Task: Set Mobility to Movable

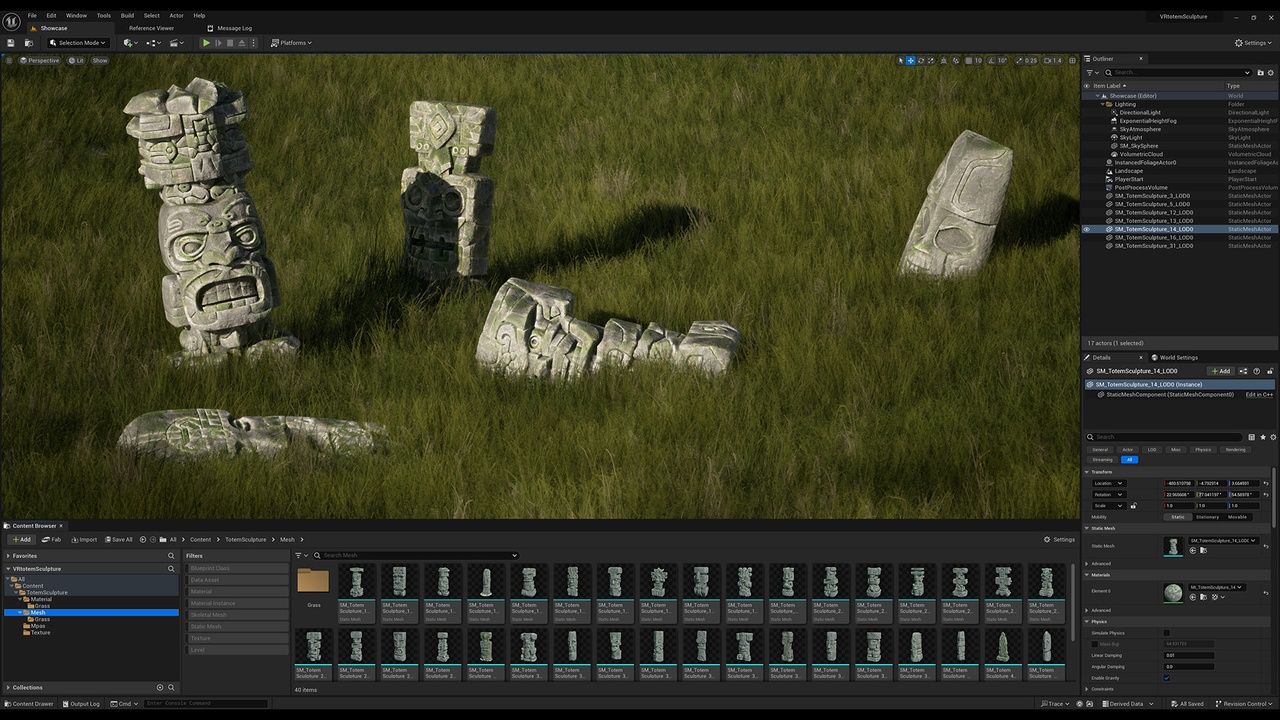Action: pos(1237,517)
